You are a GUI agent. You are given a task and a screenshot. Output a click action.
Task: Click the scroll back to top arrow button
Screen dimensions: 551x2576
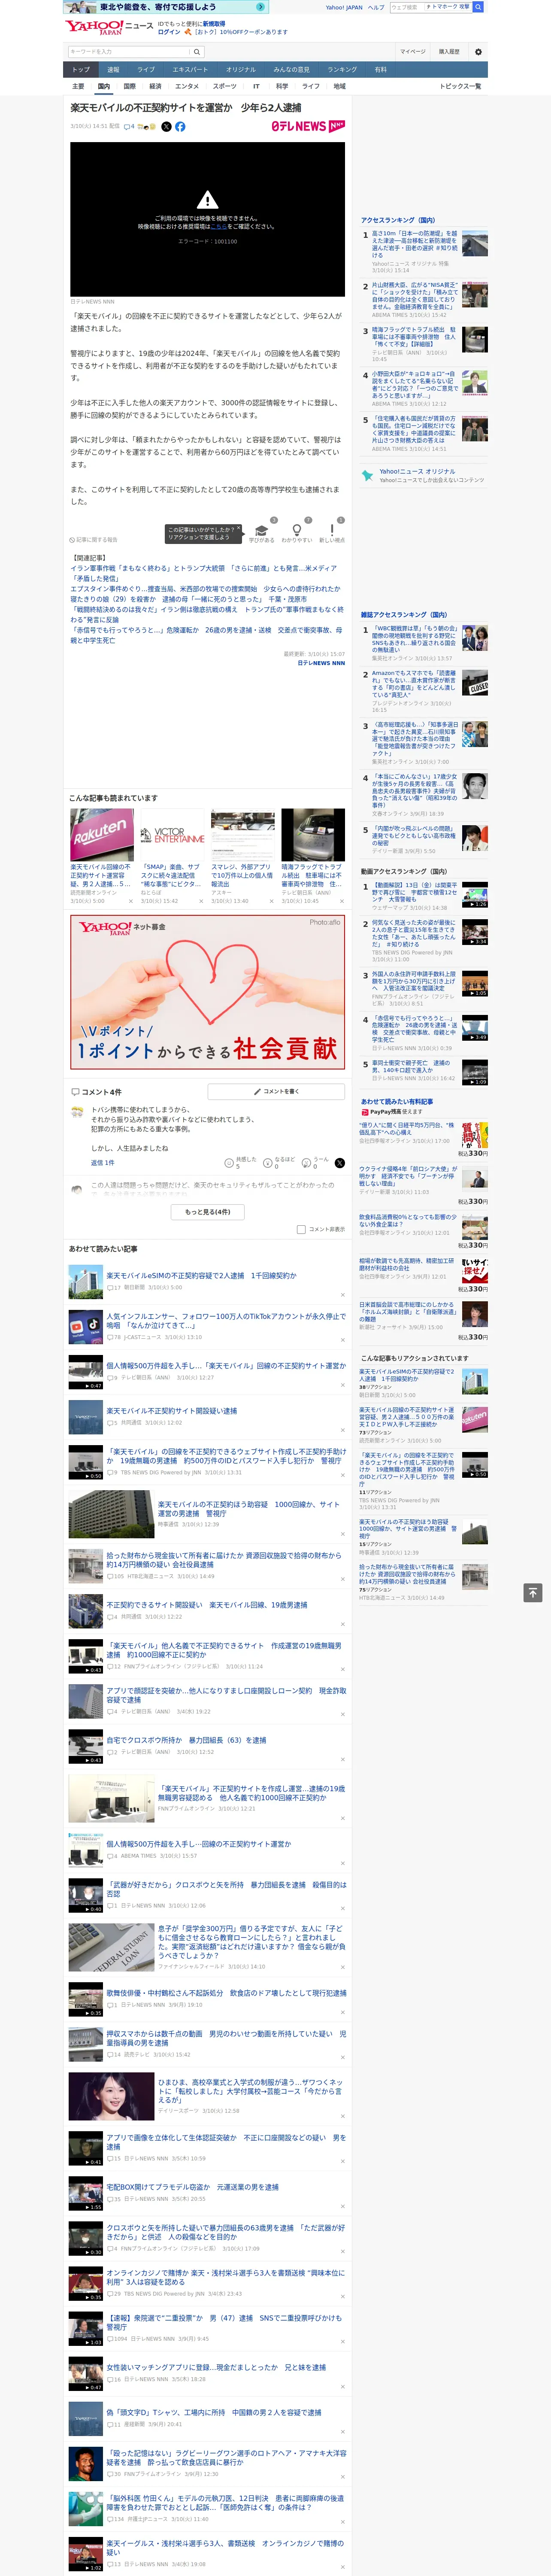[x=534, y=1593]
